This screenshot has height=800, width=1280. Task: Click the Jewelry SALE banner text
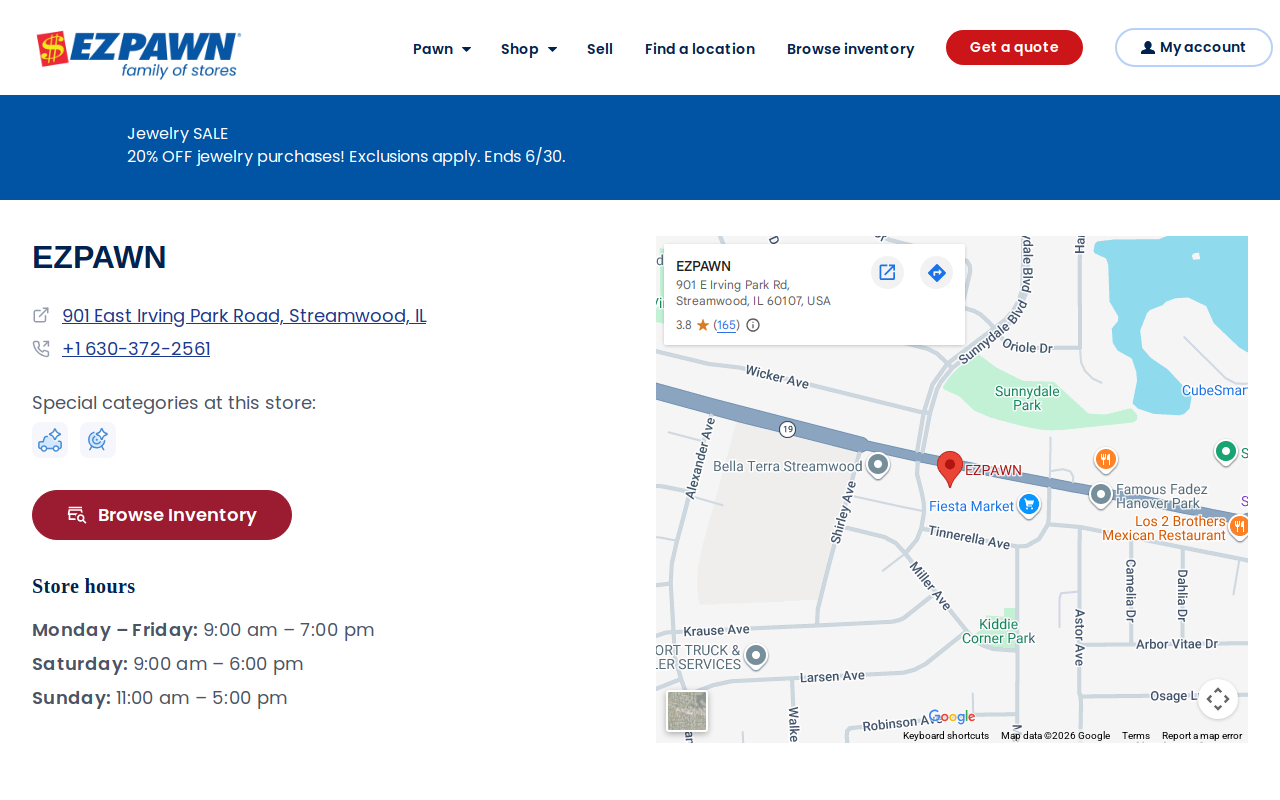(x=178, y=133)
